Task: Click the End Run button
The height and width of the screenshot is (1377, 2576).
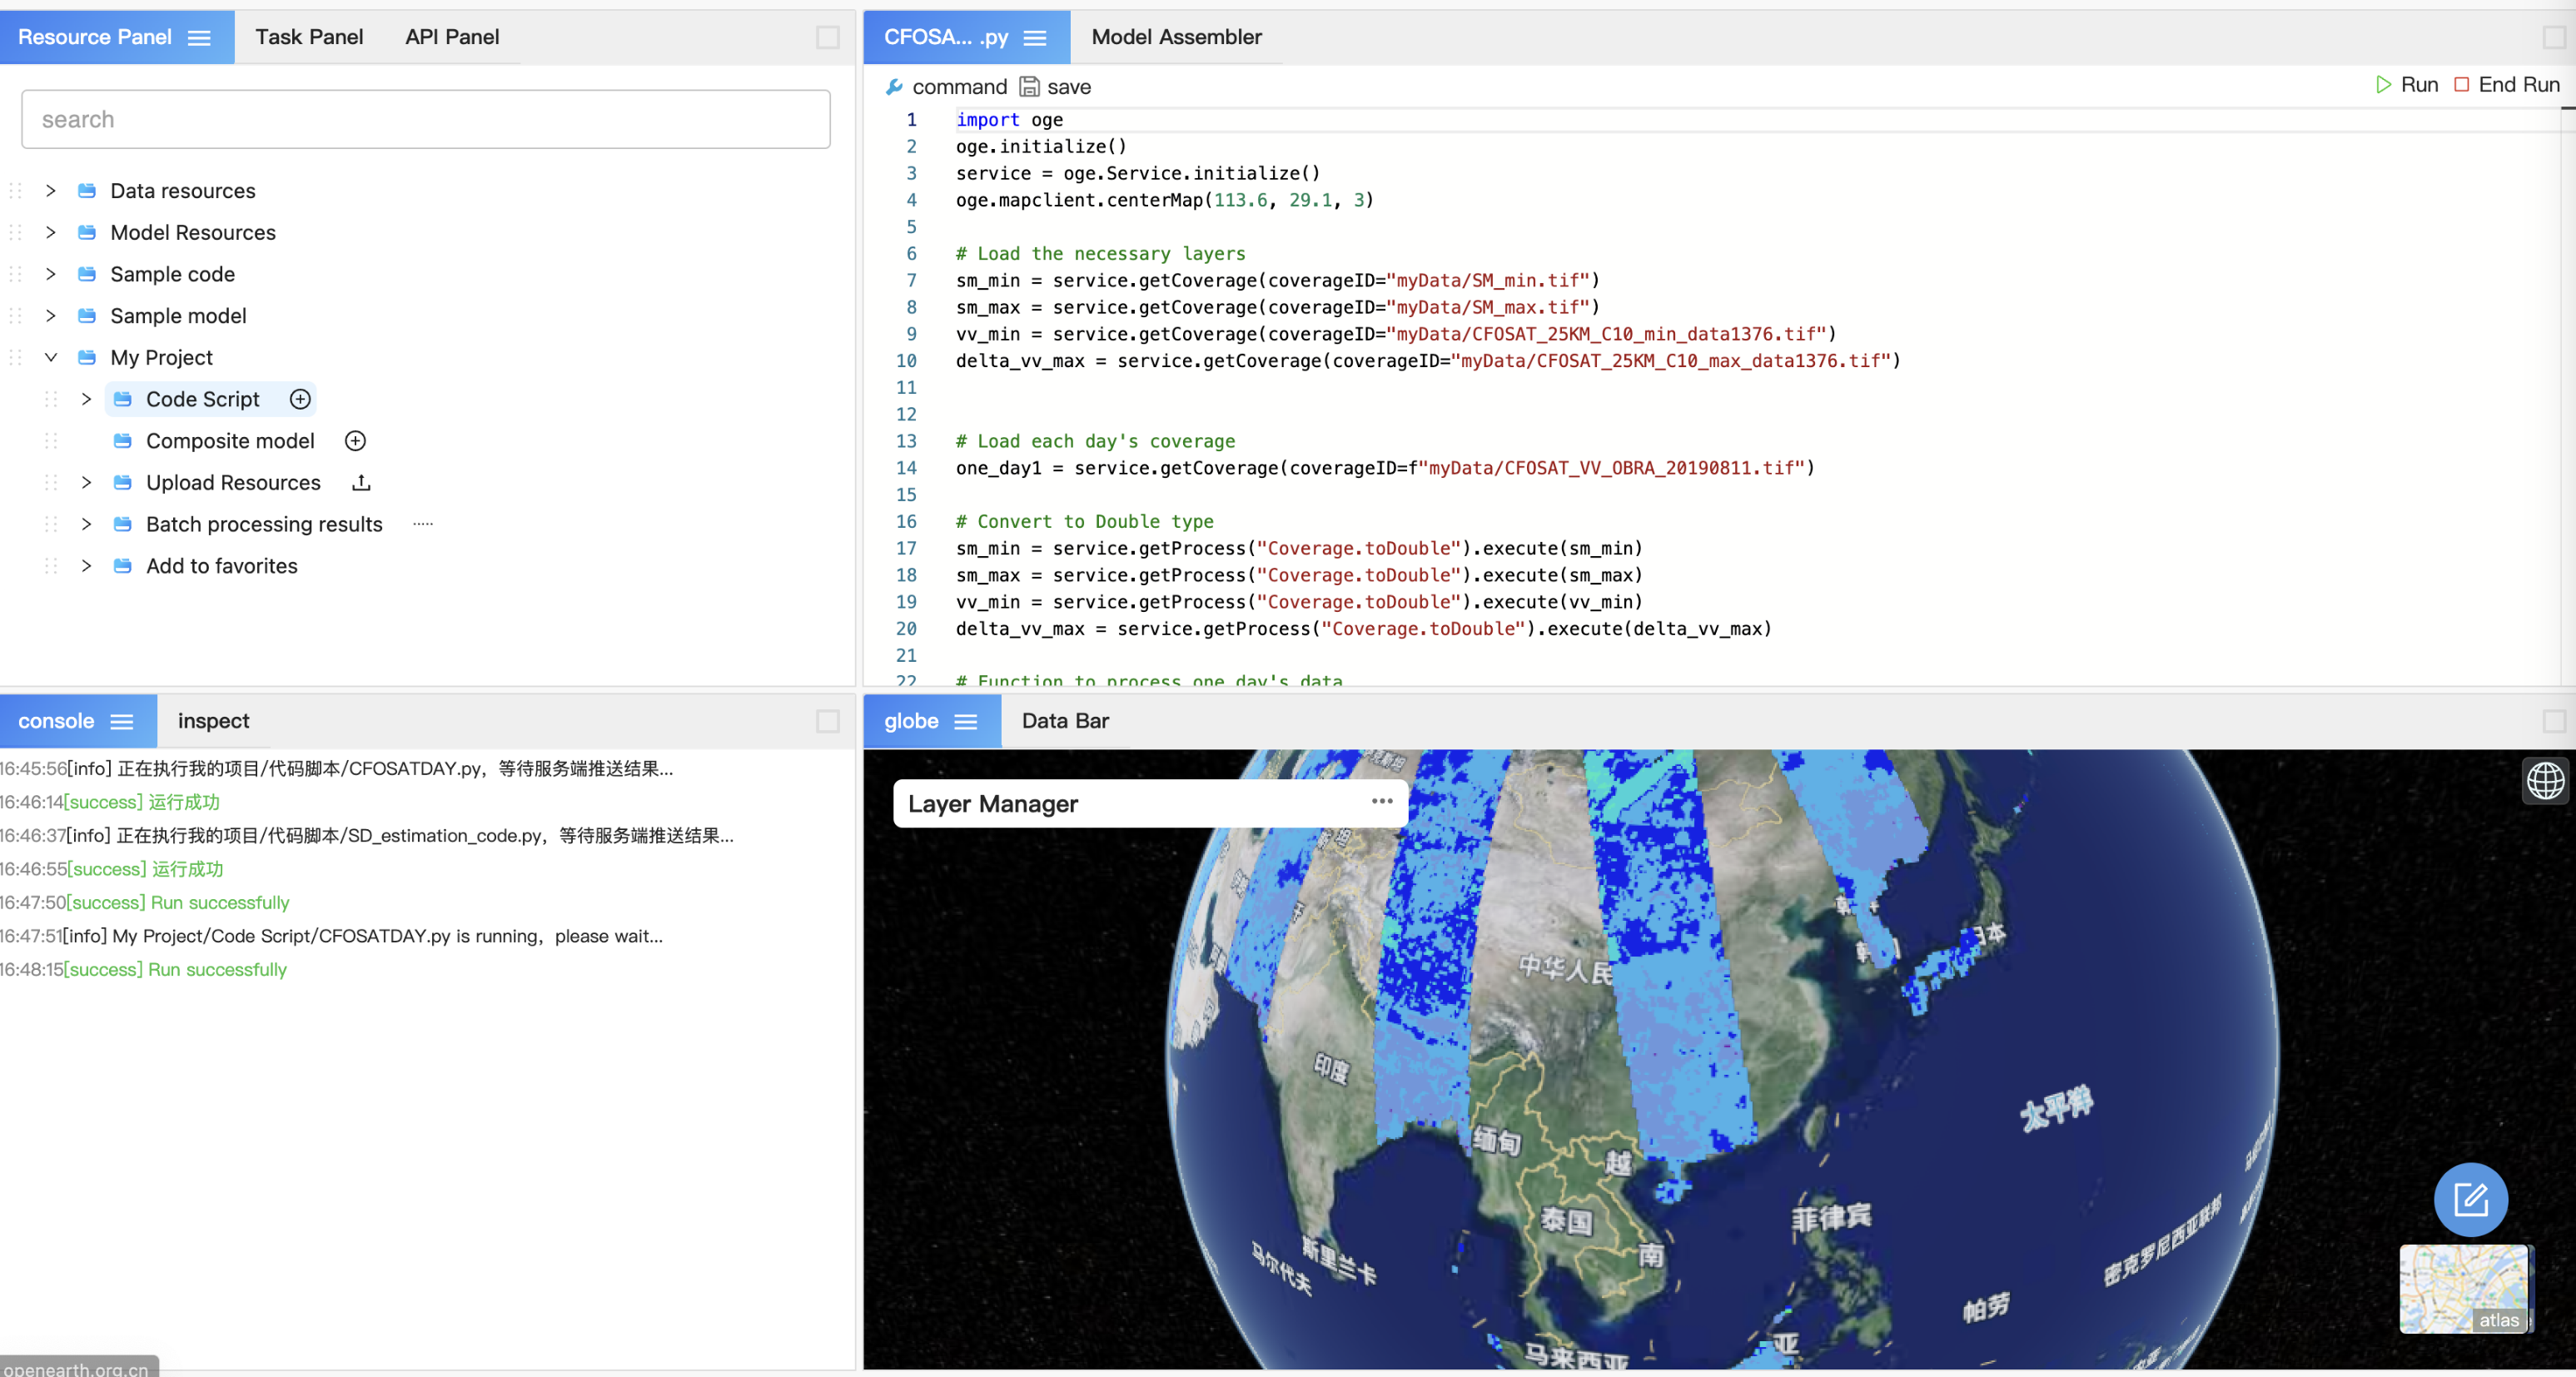Action: click(2506, 85)
